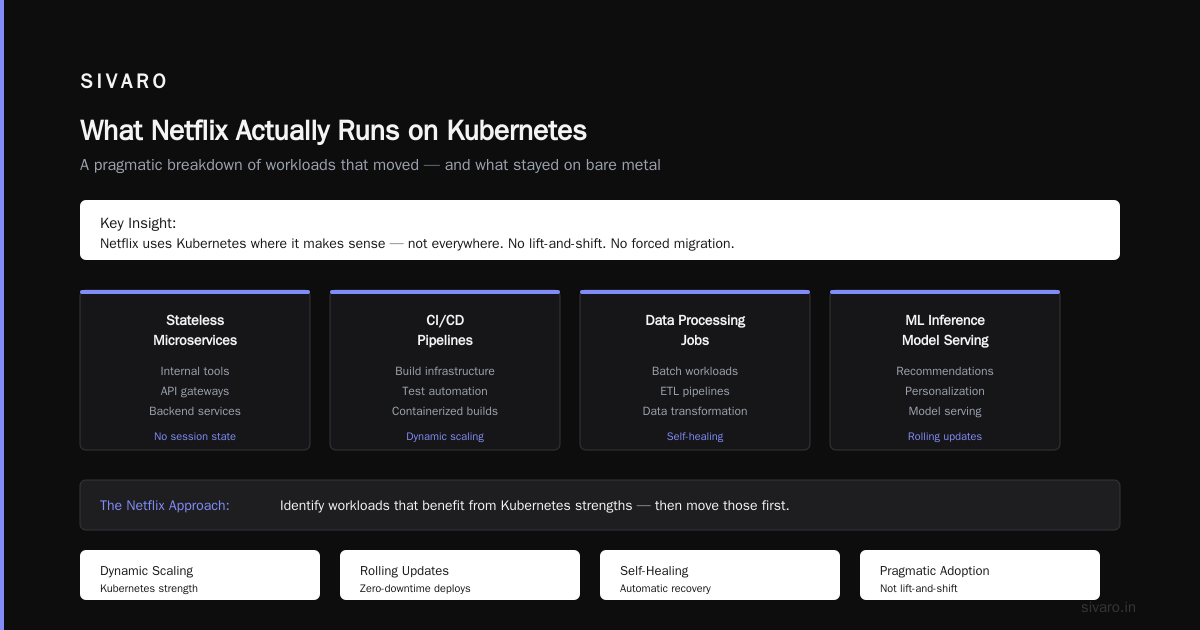Screen dimensions: 1200x630
Task: Click the Dynamic Scaling bottom card title
Action: (x=147, y=571)
